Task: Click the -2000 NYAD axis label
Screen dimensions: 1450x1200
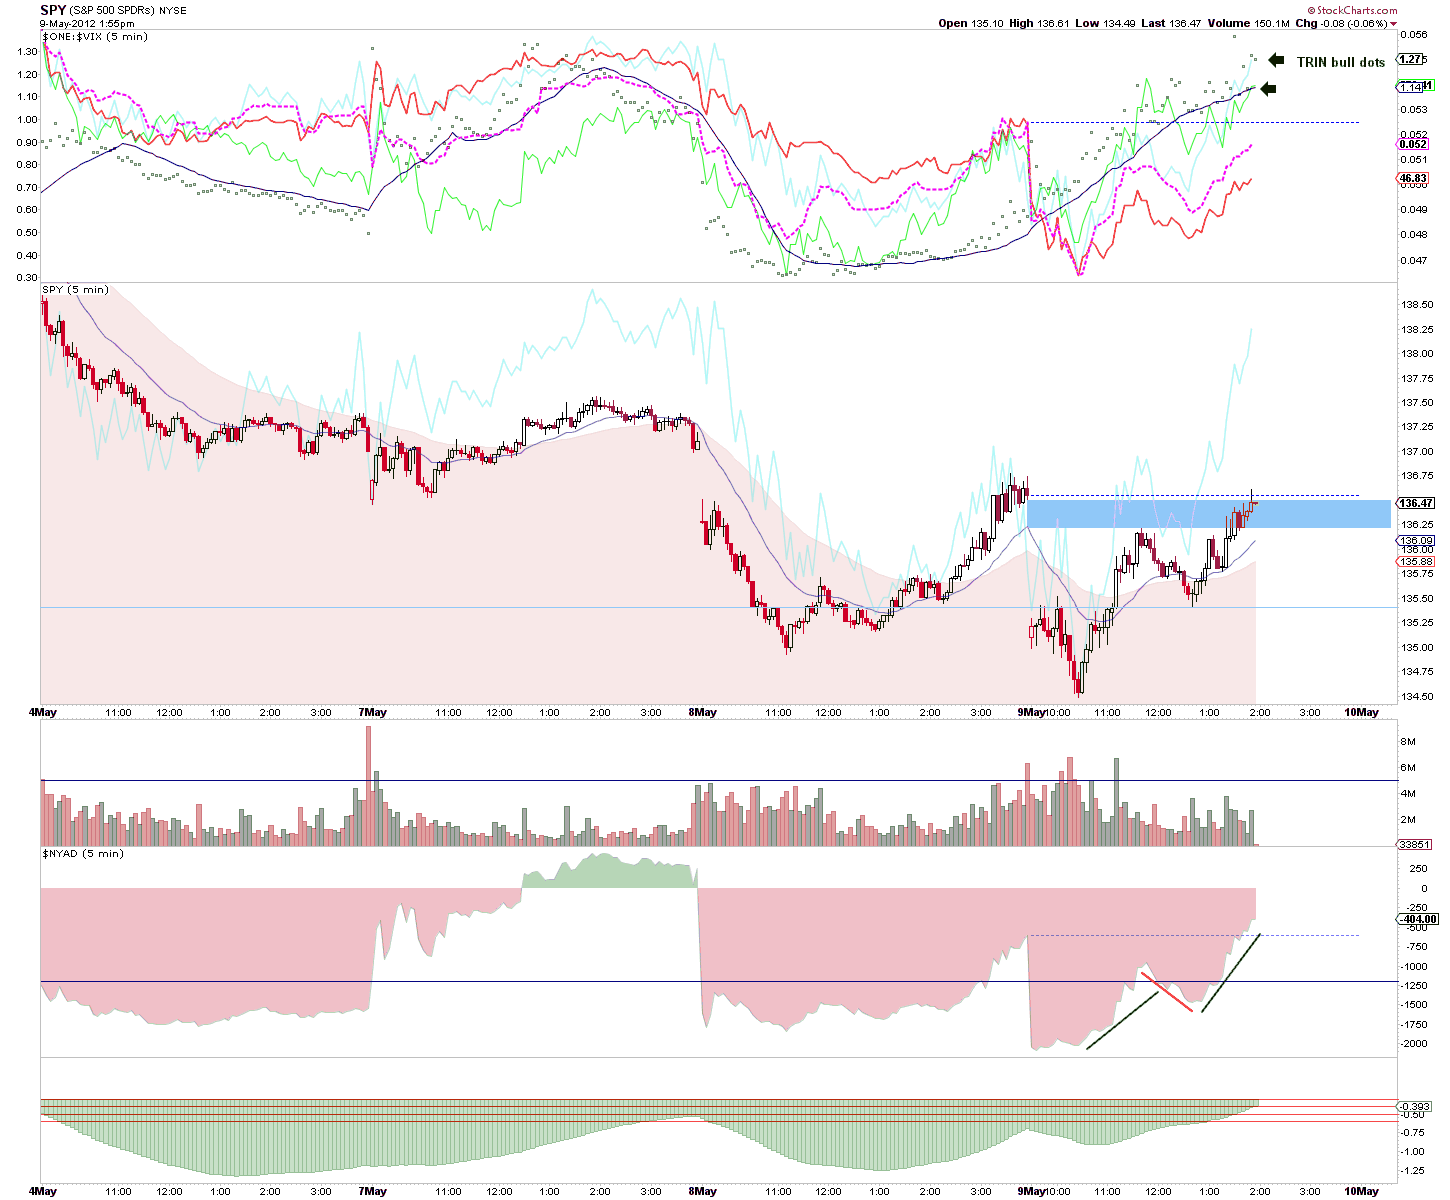Action: click(x=1414, y=1044)
